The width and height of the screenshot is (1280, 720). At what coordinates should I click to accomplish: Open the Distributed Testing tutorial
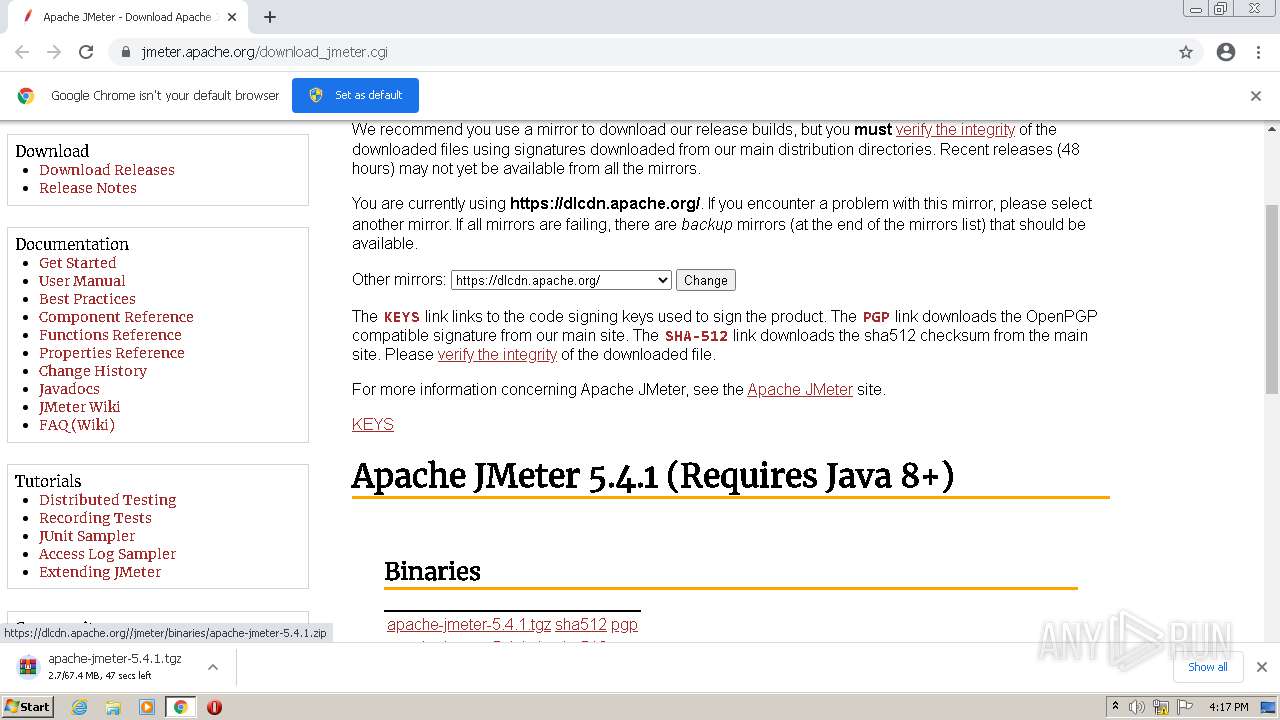(107, 500)
